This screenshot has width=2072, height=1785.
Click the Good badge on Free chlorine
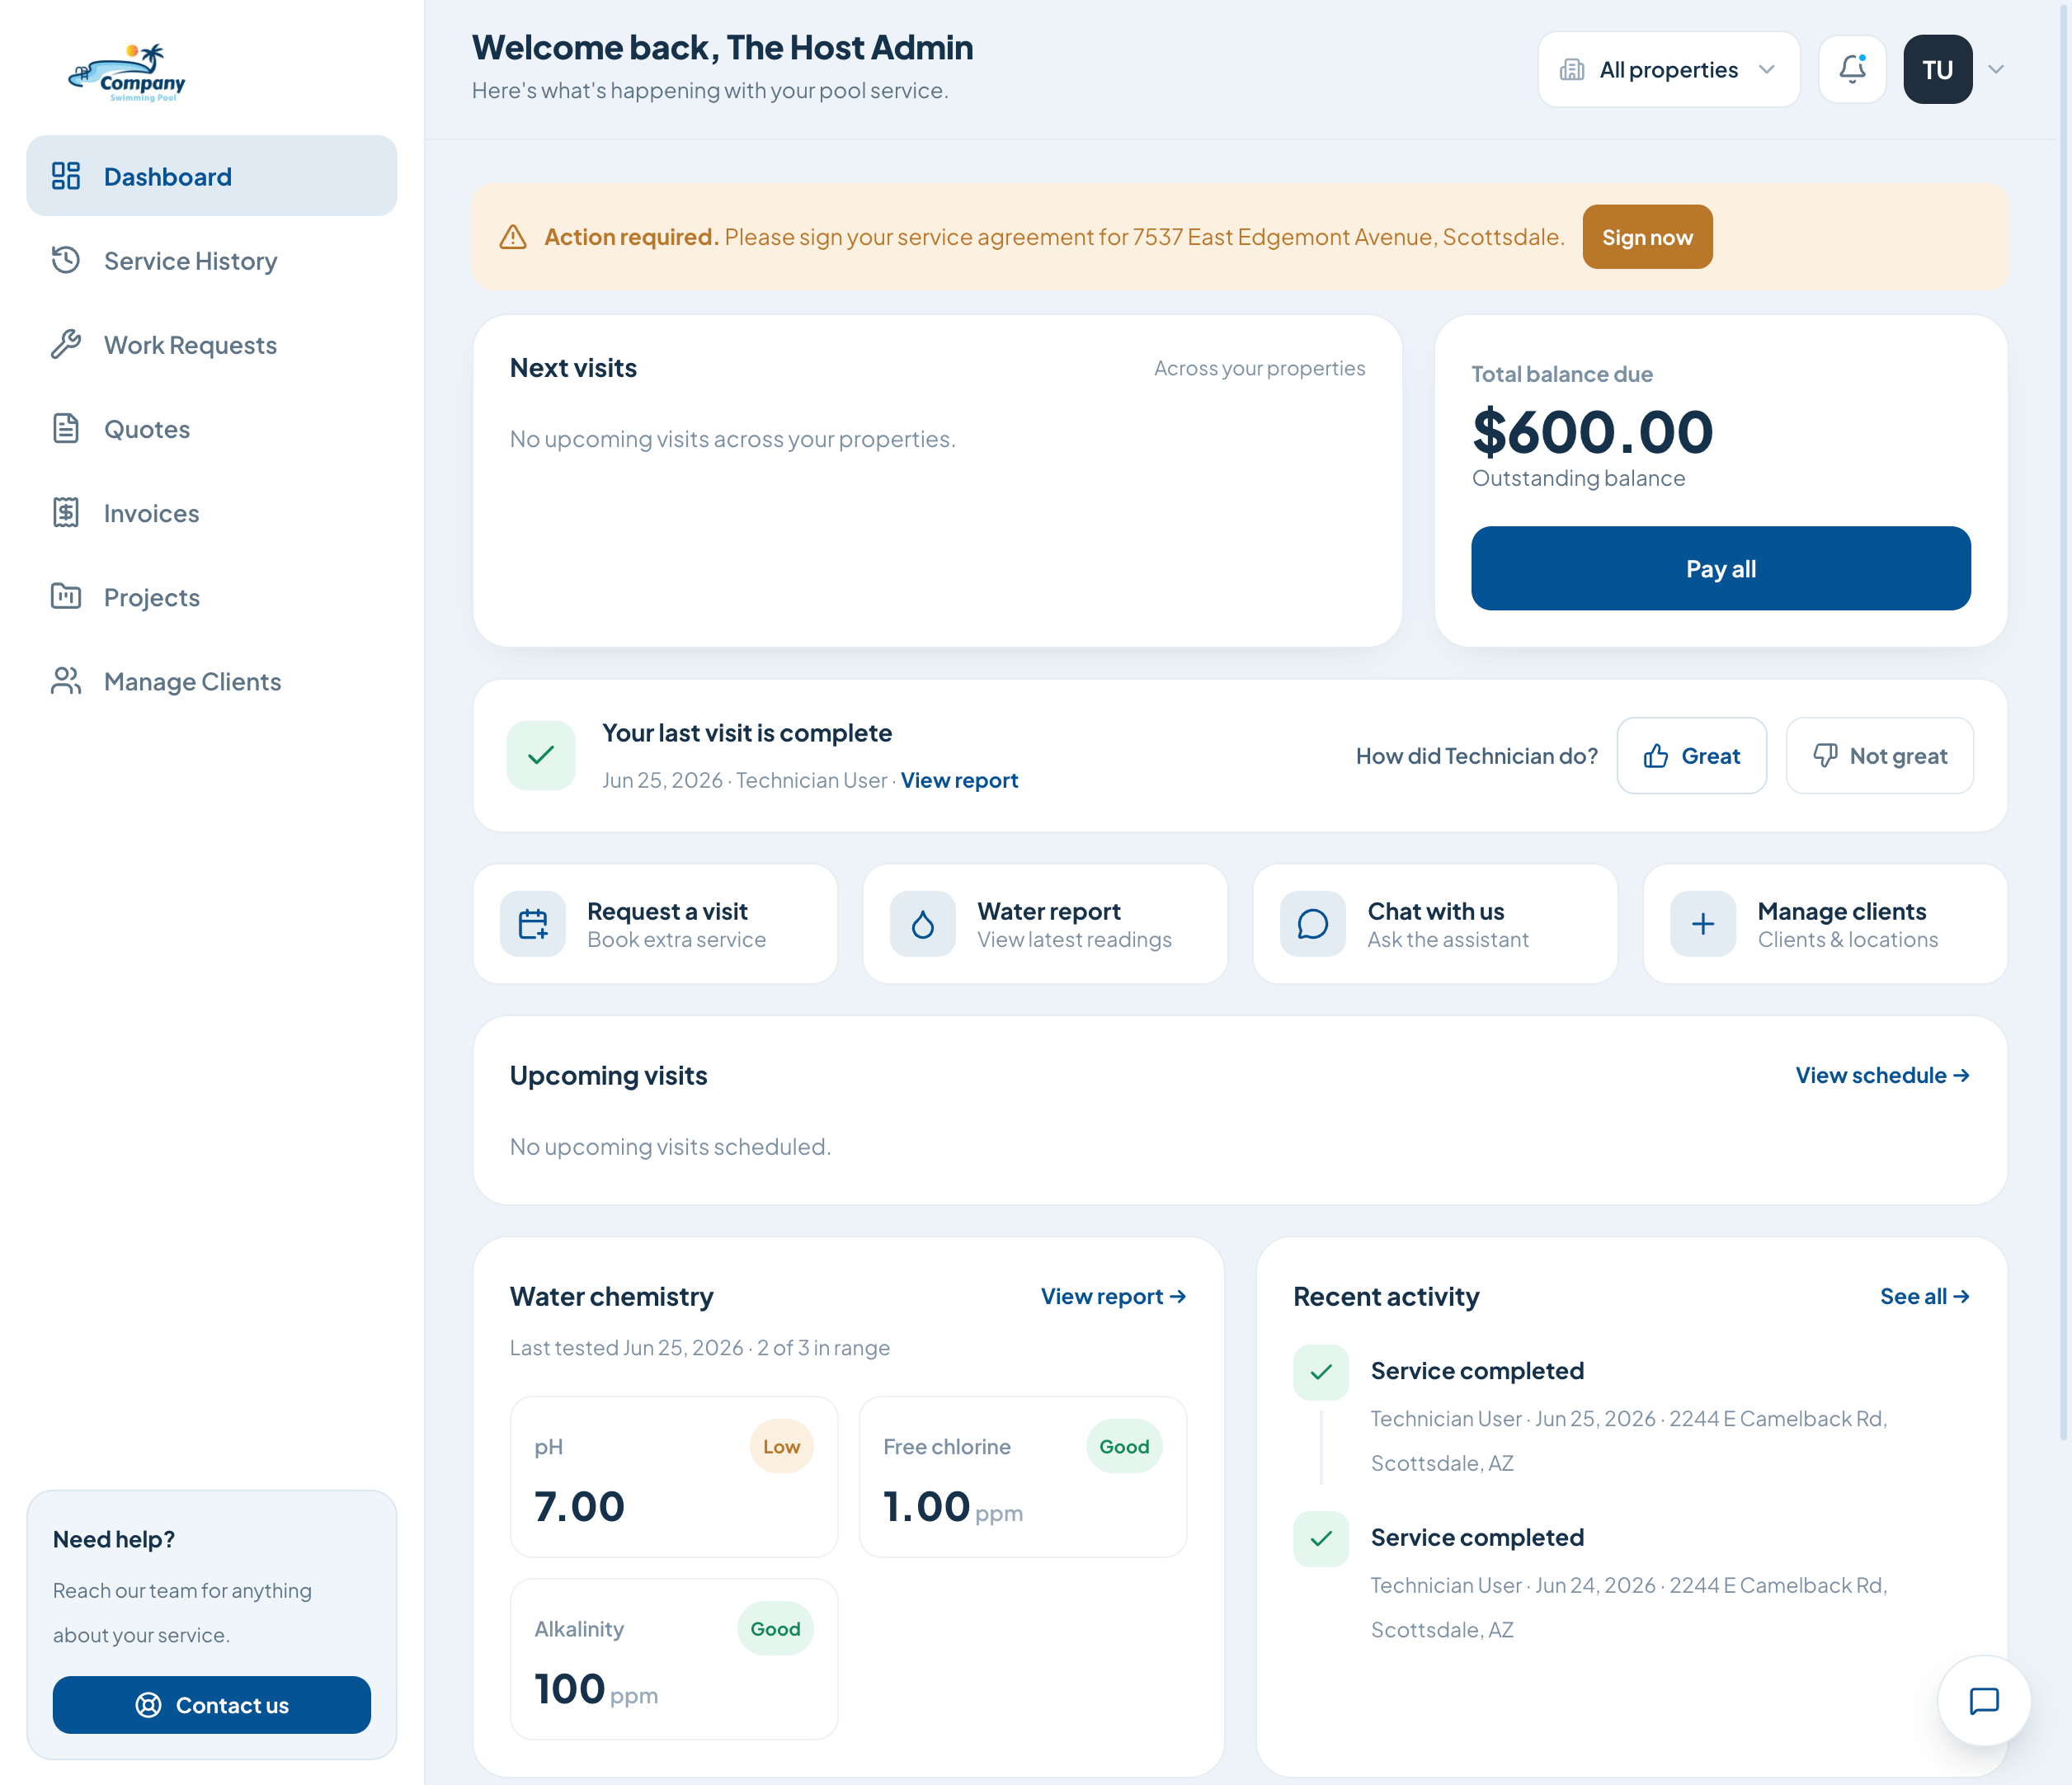pyautogui.click(x=1124, y=1446)
